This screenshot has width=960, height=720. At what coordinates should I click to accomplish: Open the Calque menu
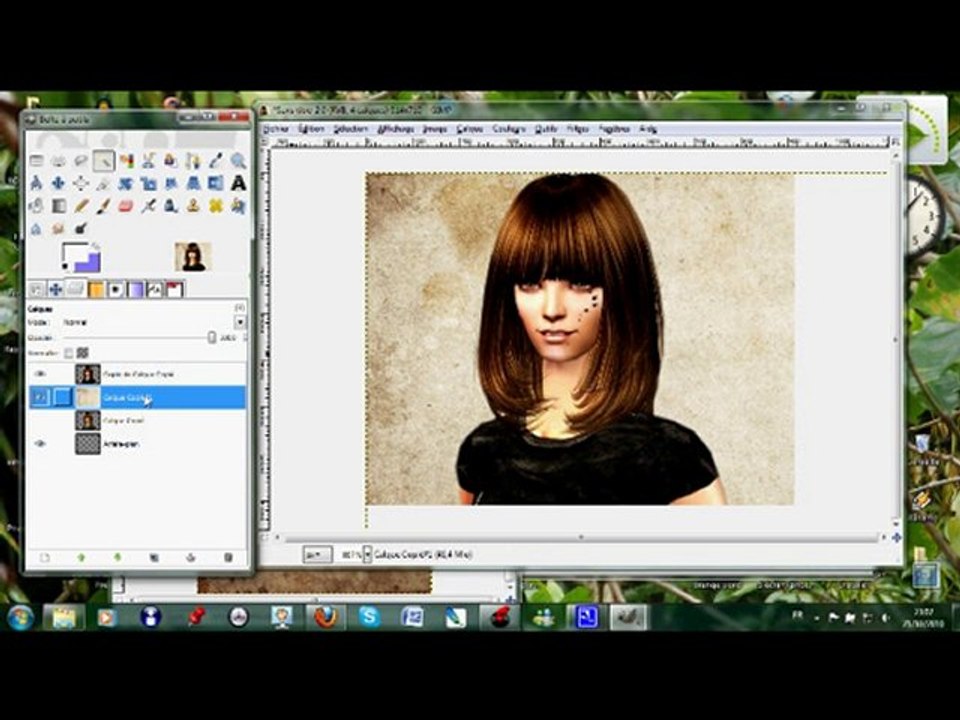tap(470, 129)
